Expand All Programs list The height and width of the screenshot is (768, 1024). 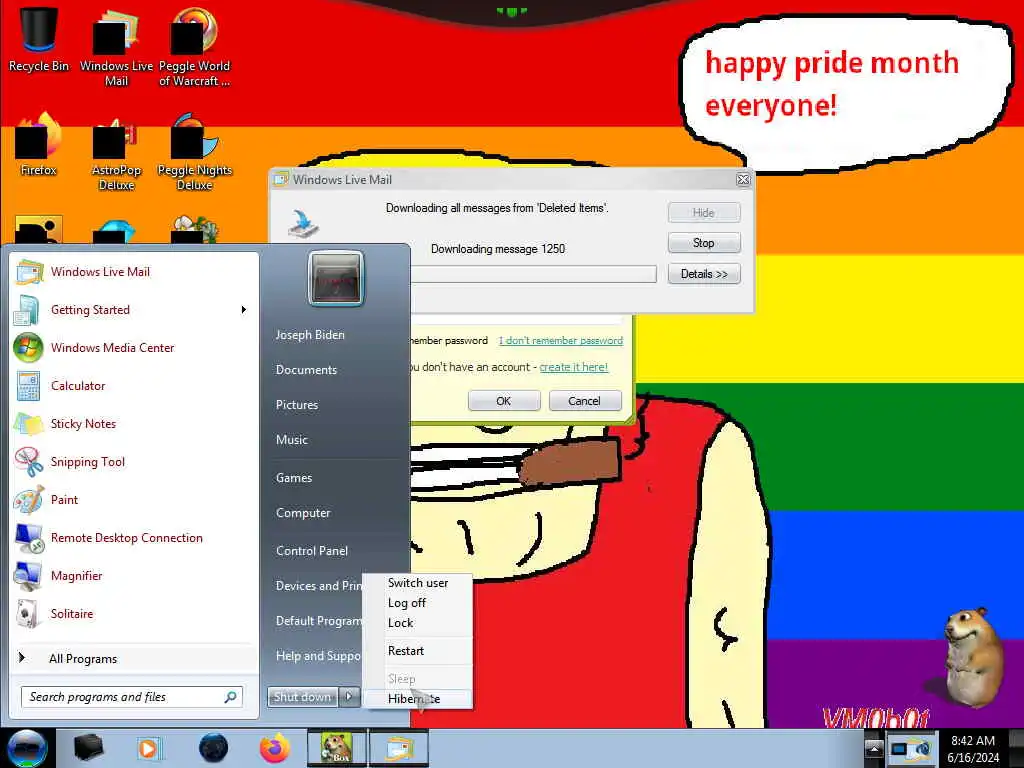[x=134, y=658]
